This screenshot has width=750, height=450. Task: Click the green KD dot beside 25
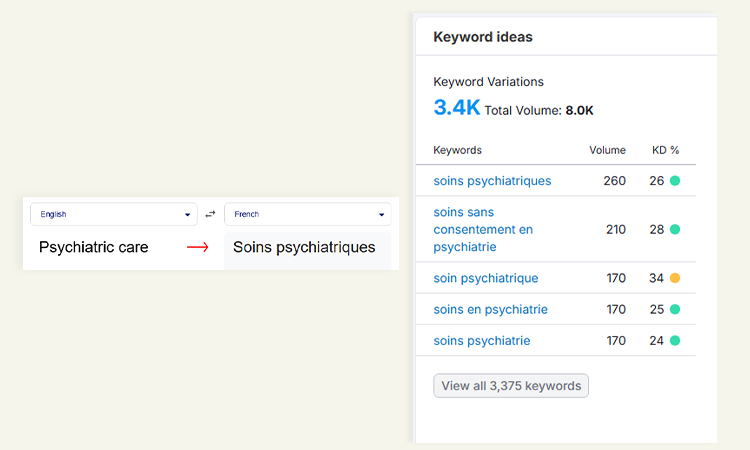tap(675, 309)
